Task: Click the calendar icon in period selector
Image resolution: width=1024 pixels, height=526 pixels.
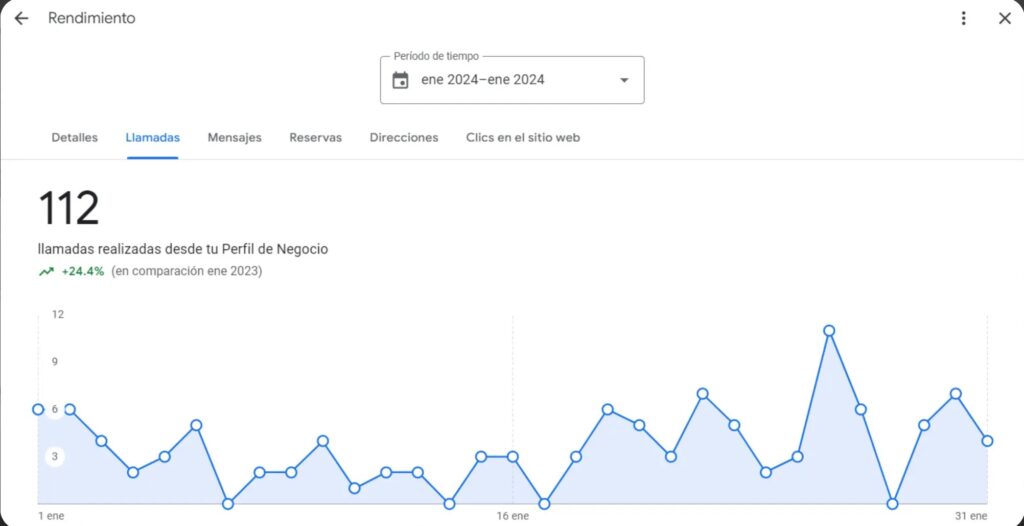Action: point(400,80)
